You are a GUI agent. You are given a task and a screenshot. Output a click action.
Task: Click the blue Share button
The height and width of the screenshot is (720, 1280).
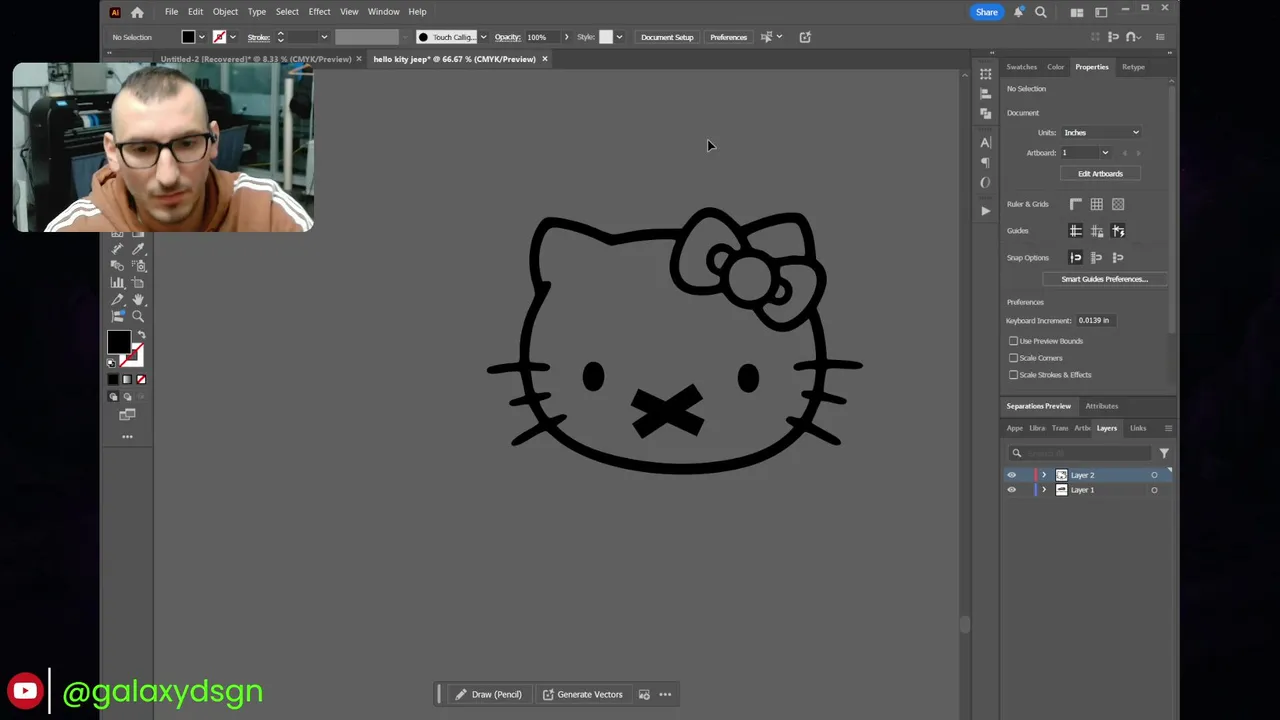coord(986,12)
